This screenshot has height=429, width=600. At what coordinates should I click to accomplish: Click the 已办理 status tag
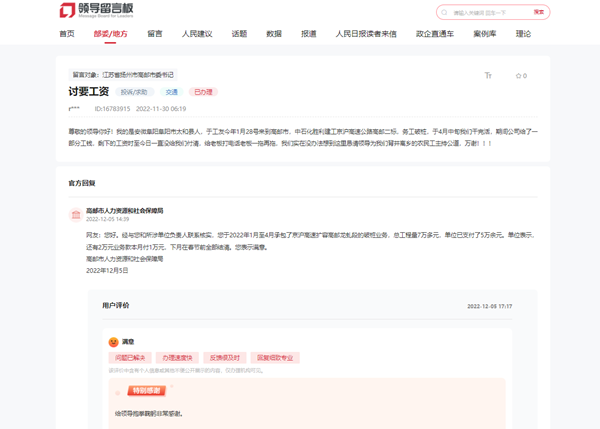click(x=203, y=92)
